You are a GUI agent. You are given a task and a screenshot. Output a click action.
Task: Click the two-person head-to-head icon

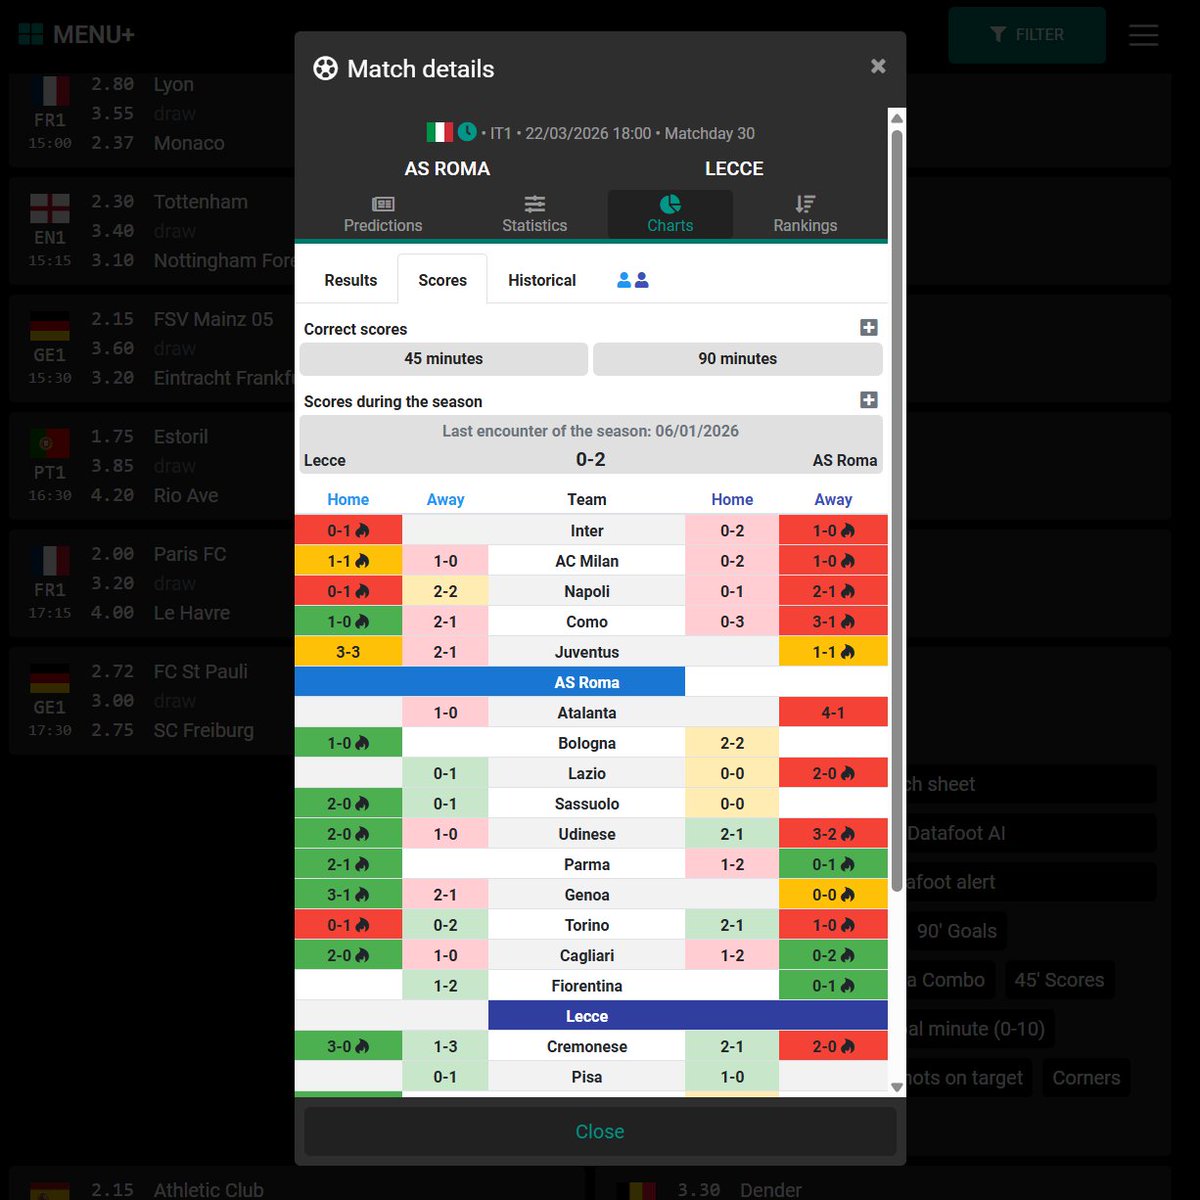point(632,279)
